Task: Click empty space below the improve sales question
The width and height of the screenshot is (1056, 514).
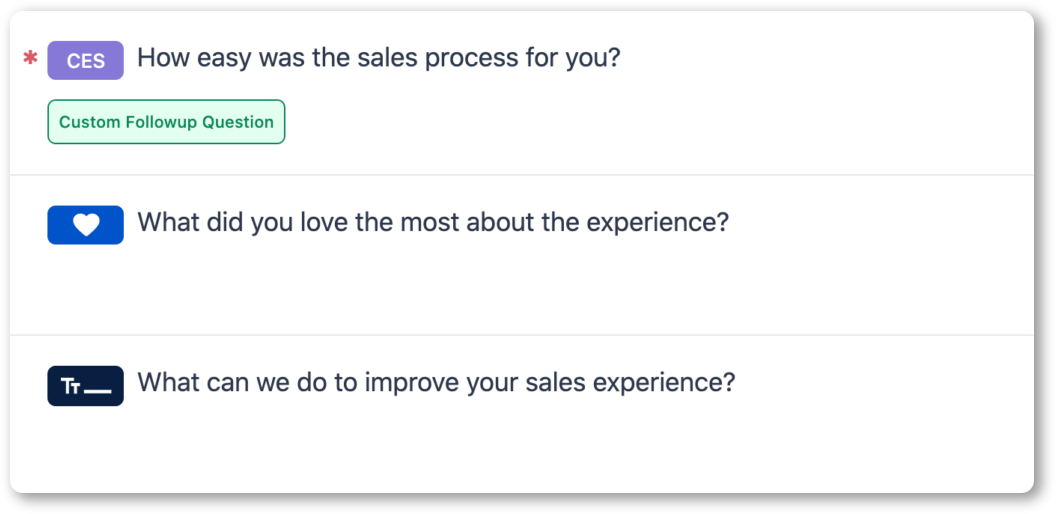Action: [x=522, y=448]
